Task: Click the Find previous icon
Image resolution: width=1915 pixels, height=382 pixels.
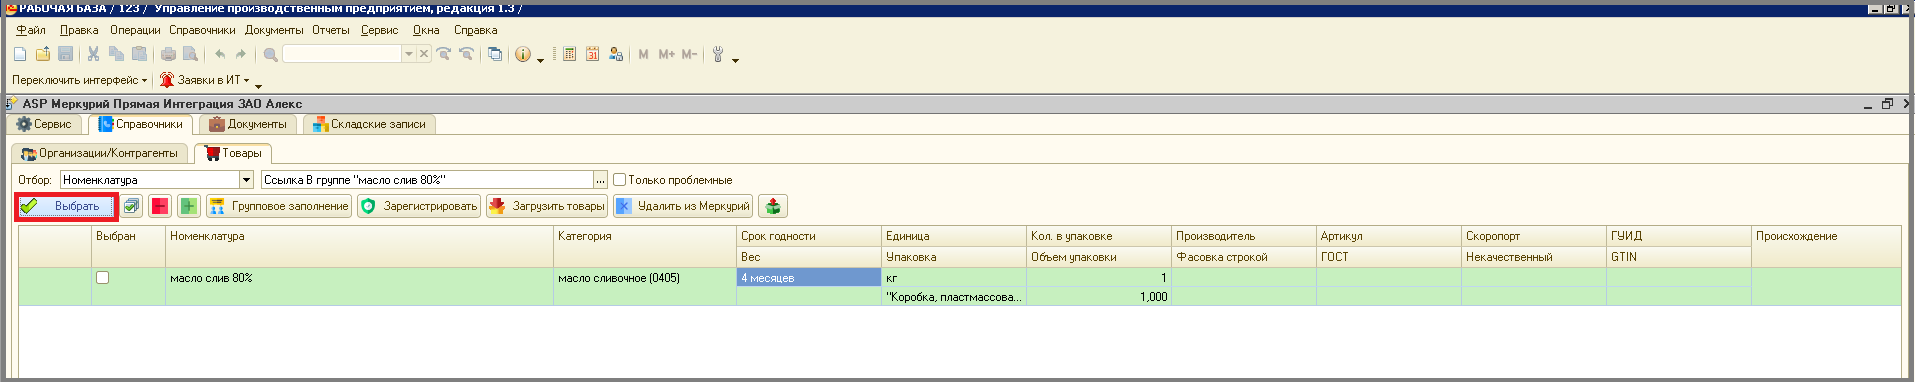Action: click(466, 54)
